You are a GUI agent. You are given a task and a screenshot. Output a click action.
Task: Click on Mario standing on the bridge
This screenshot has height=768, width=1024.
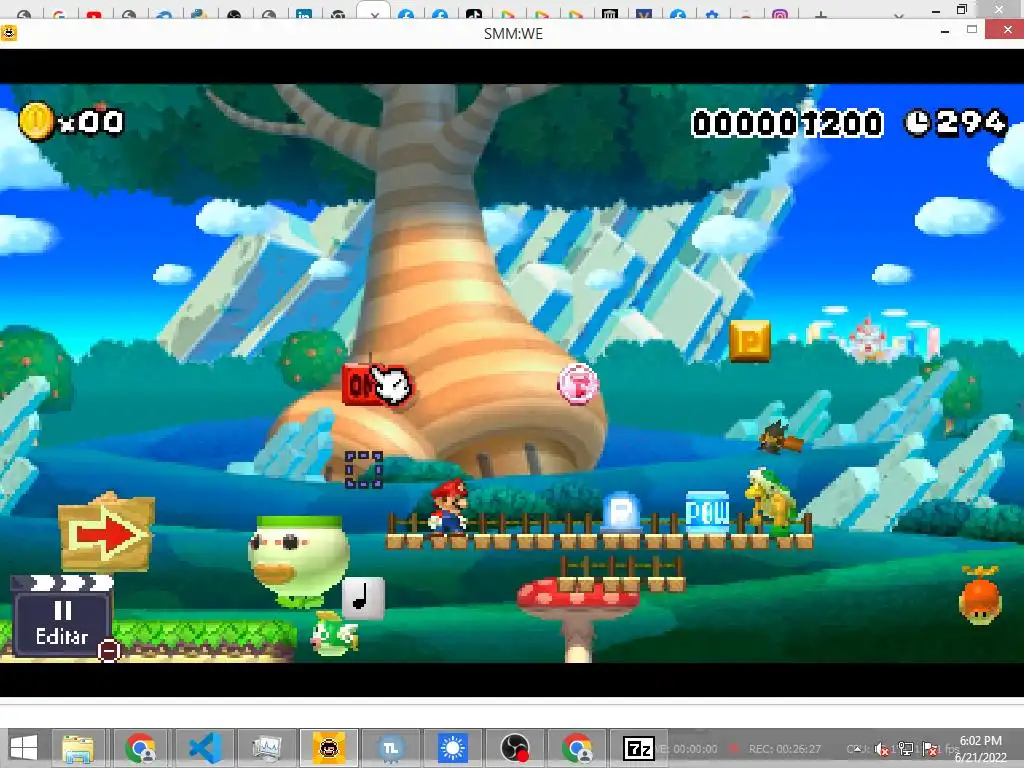(449, 506)
